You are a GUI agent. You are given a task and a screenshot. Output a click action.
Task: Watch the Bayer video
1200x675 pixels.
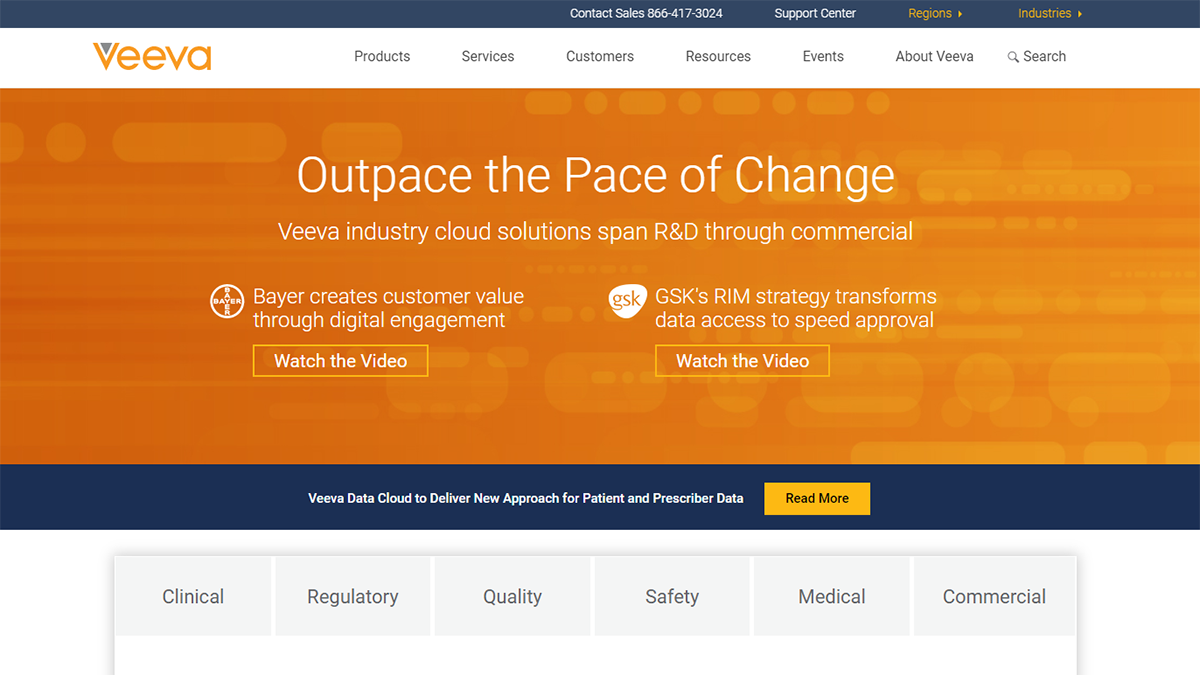[340, 361]
